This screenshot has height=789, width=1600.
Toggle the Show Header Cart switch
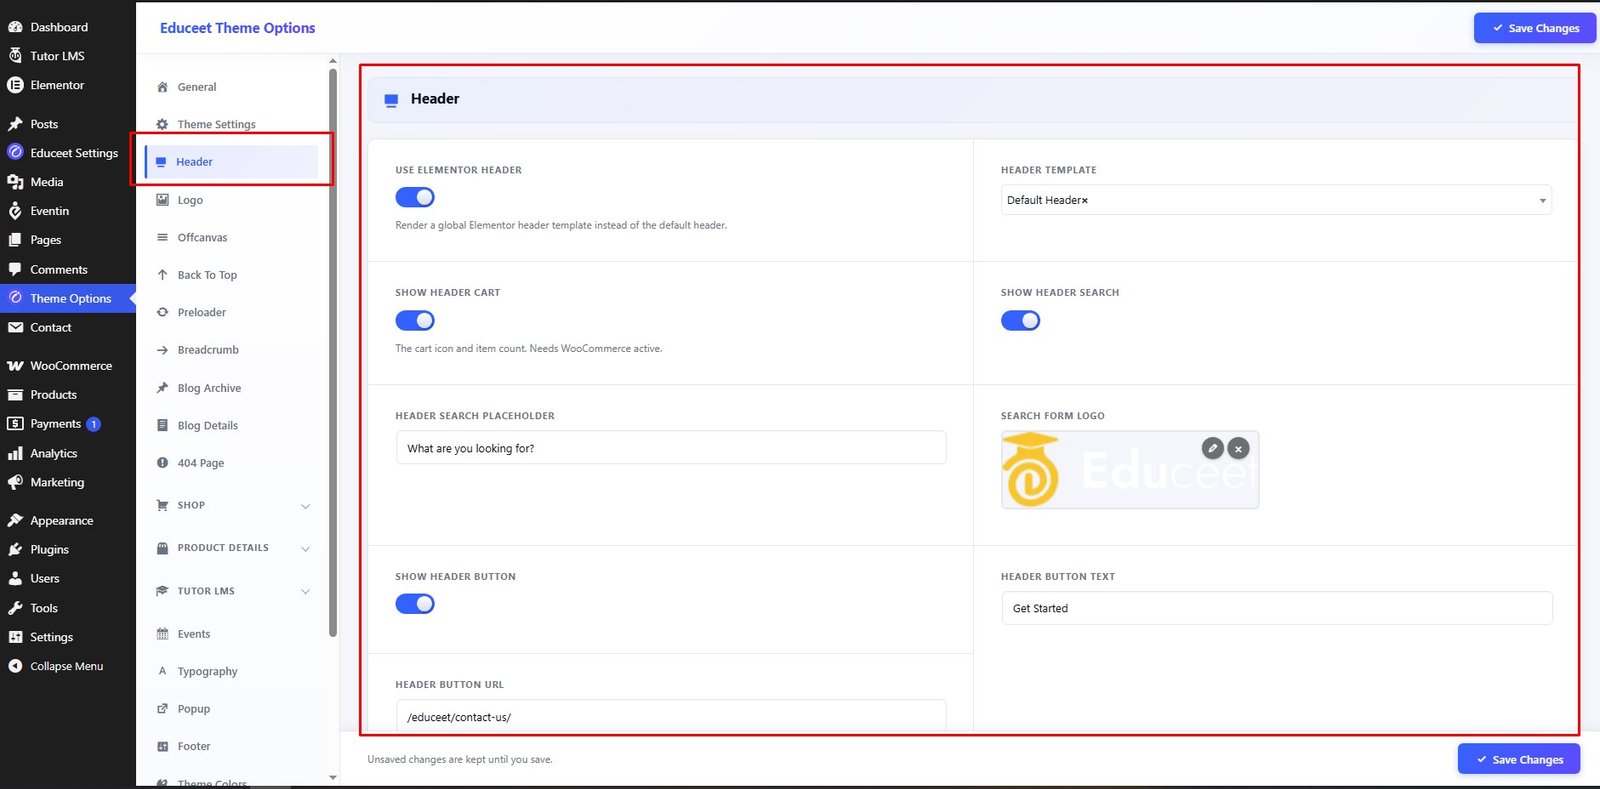point(415,320)
